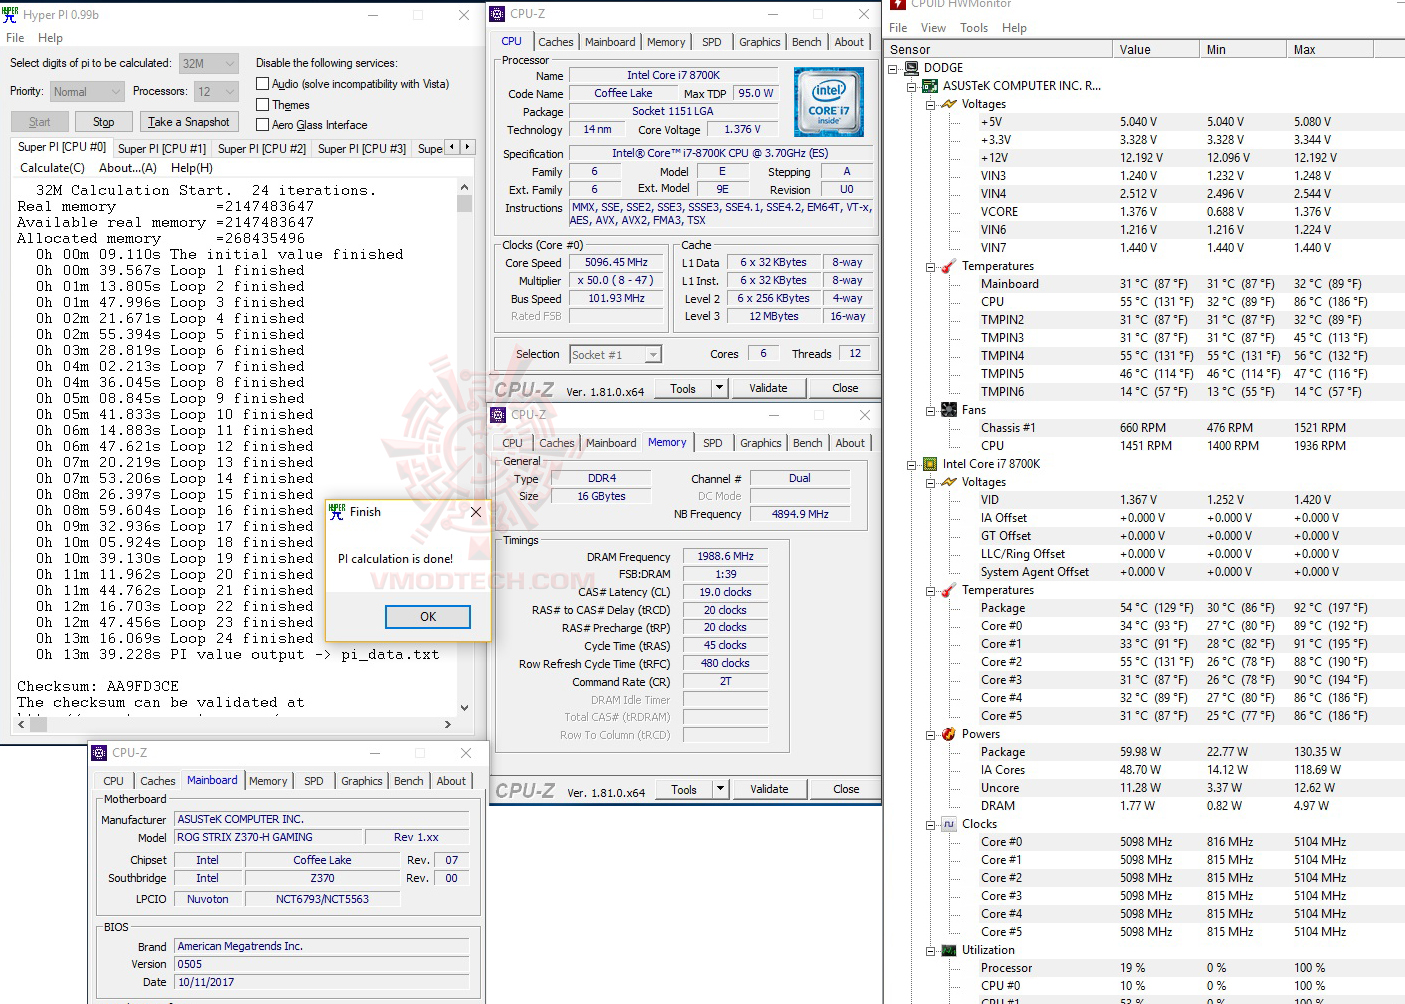
Task: Click the Voltages icon under Intel Core i7 8700K
Action: tap(949, 482)
